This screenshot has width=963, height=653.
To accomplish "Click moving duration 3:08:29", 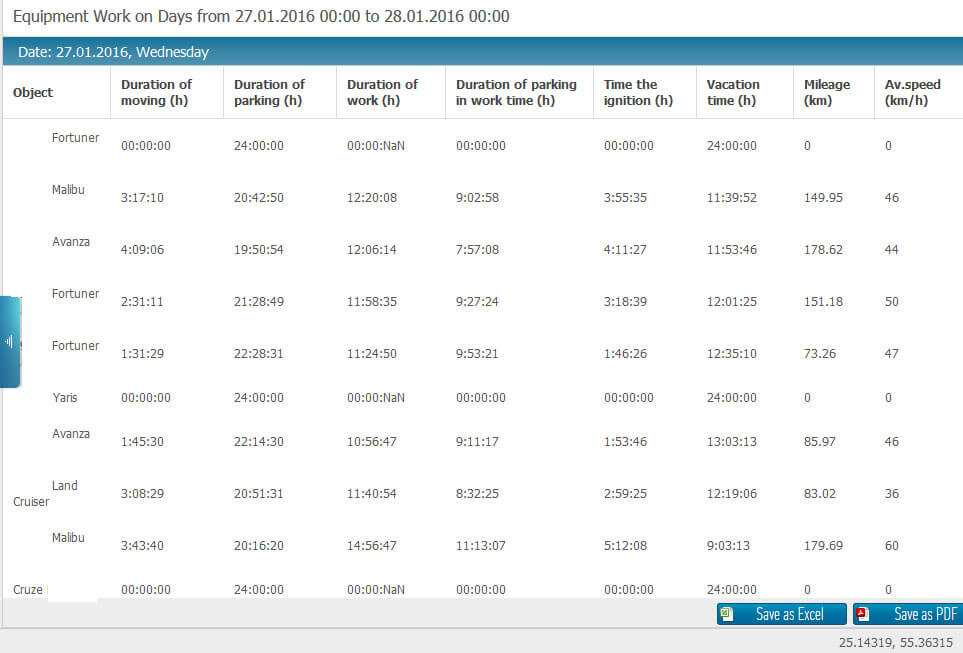I will 142,494.
